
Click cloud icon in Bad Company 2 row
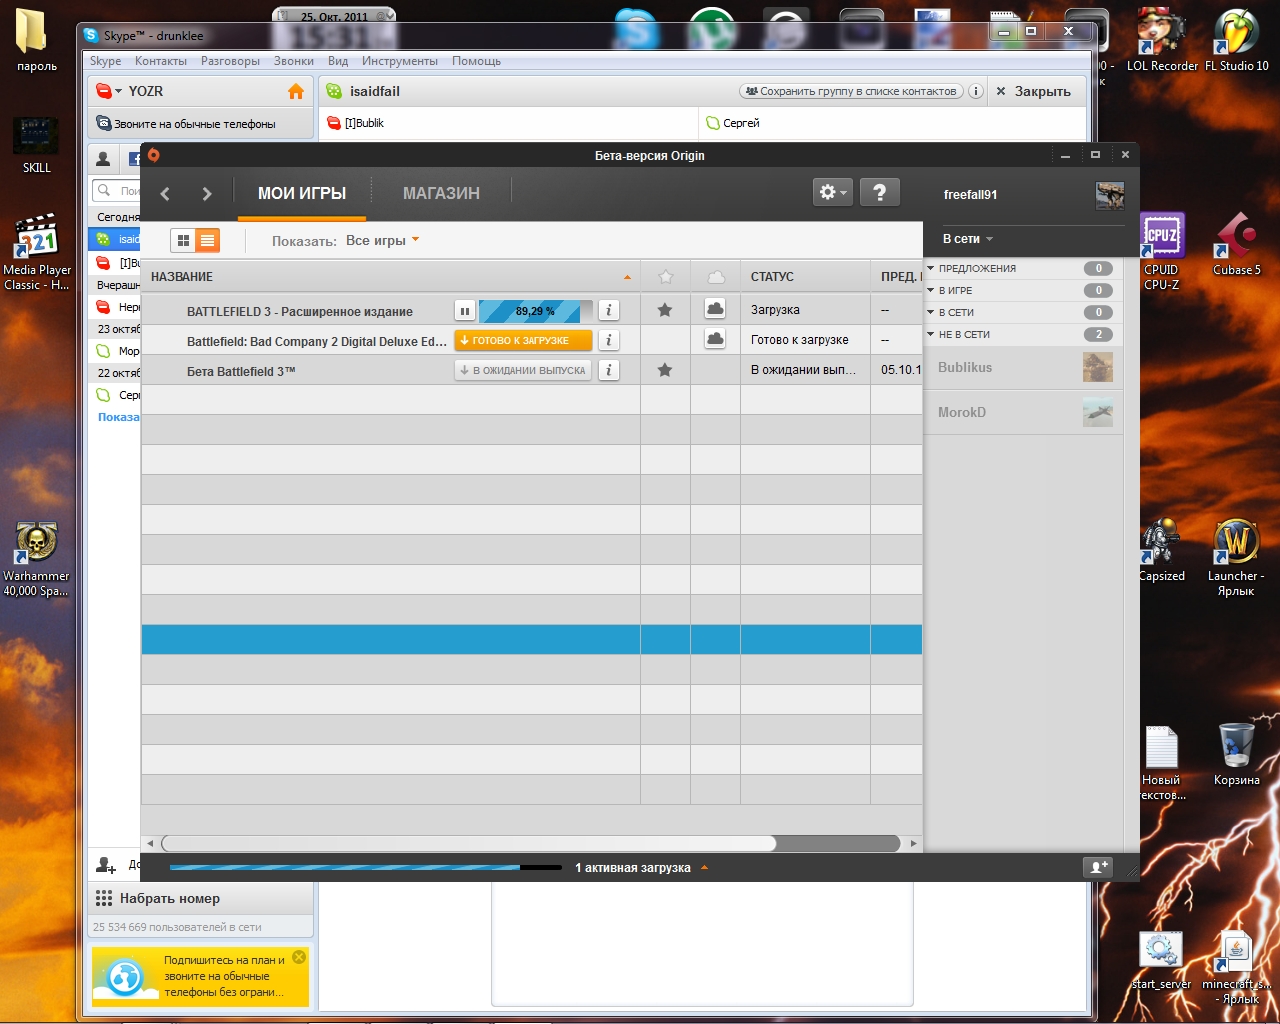point(715,339)
